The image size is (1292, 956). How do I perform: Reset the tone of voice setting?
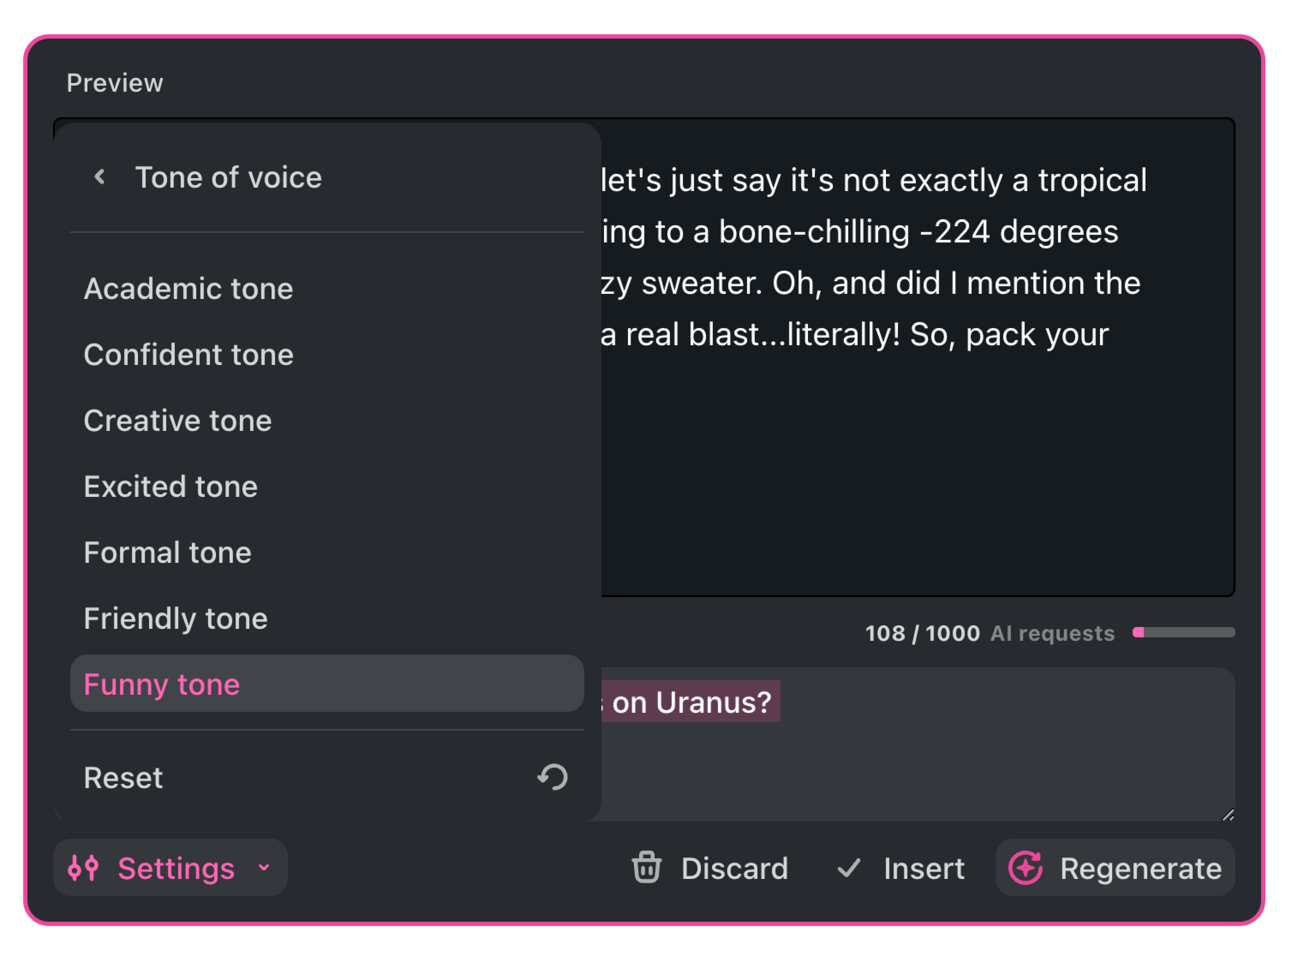[x=327, y=778]
